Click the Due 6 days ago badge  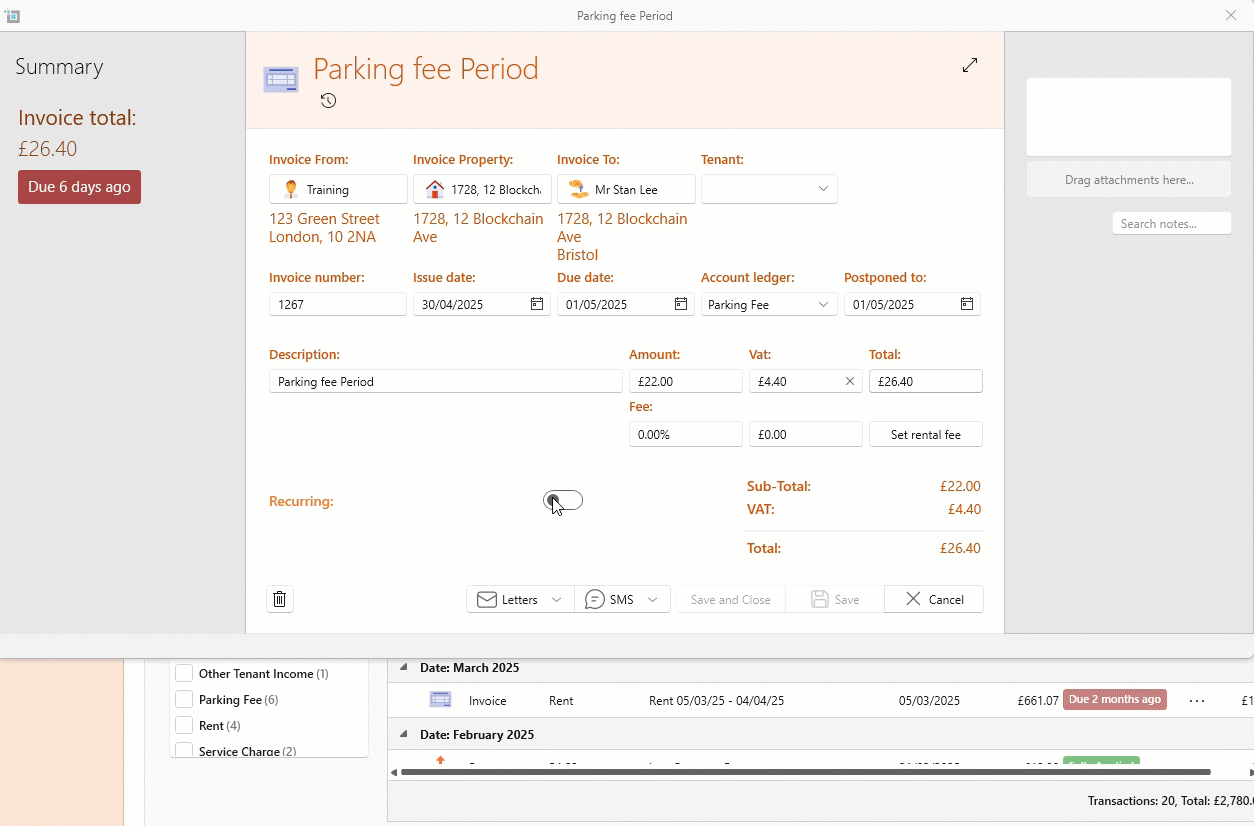pos(79,187)
